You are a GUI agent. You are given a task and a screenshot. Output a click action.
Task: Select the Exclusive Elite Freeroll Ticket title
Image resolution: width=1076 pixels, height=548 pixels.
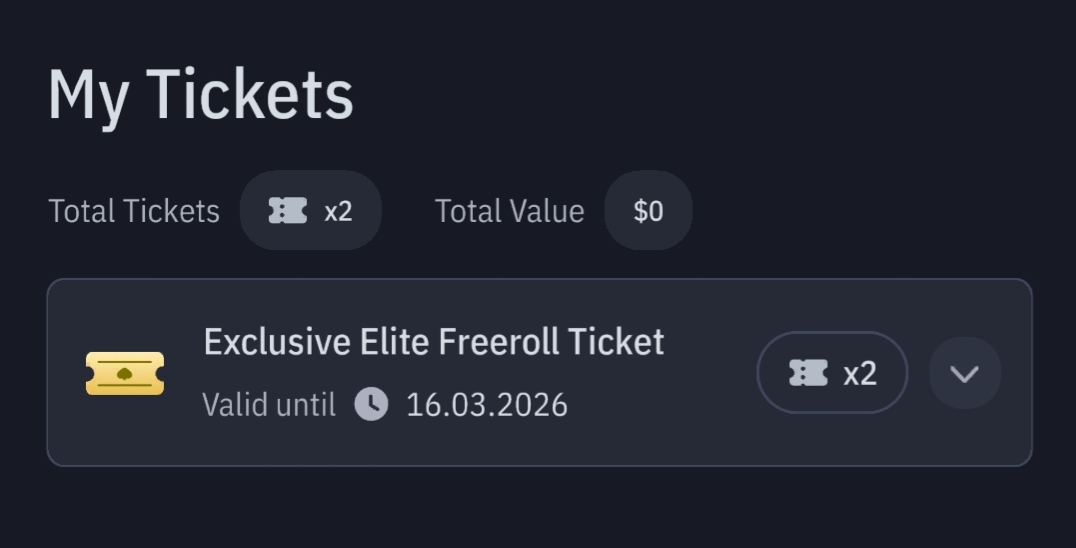coord(433,342)
